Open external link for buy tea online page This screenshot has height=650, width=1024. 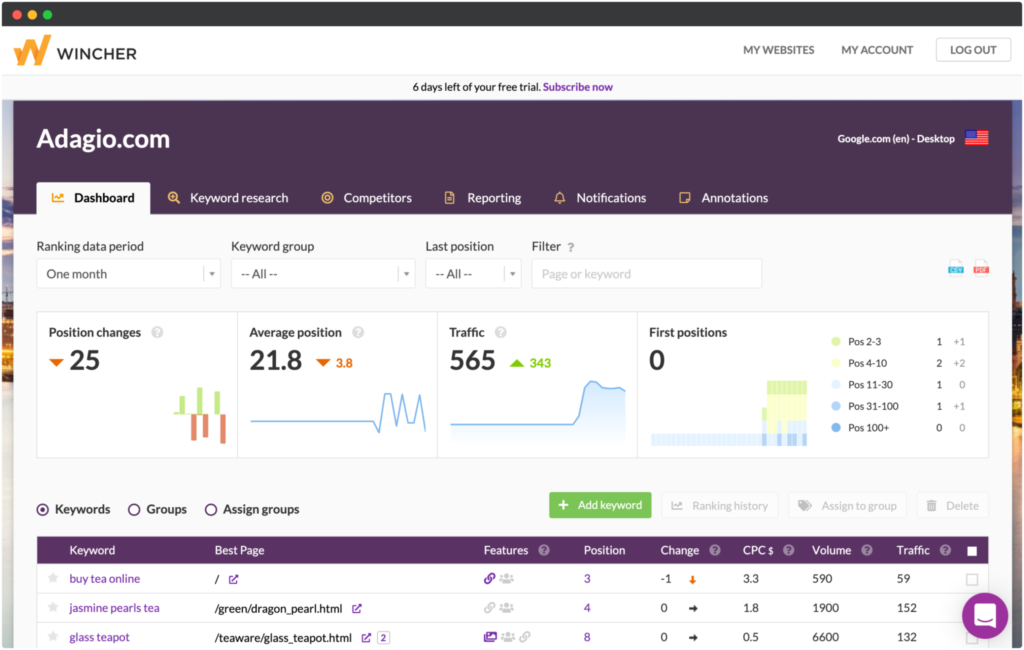[x=233, y=579]
